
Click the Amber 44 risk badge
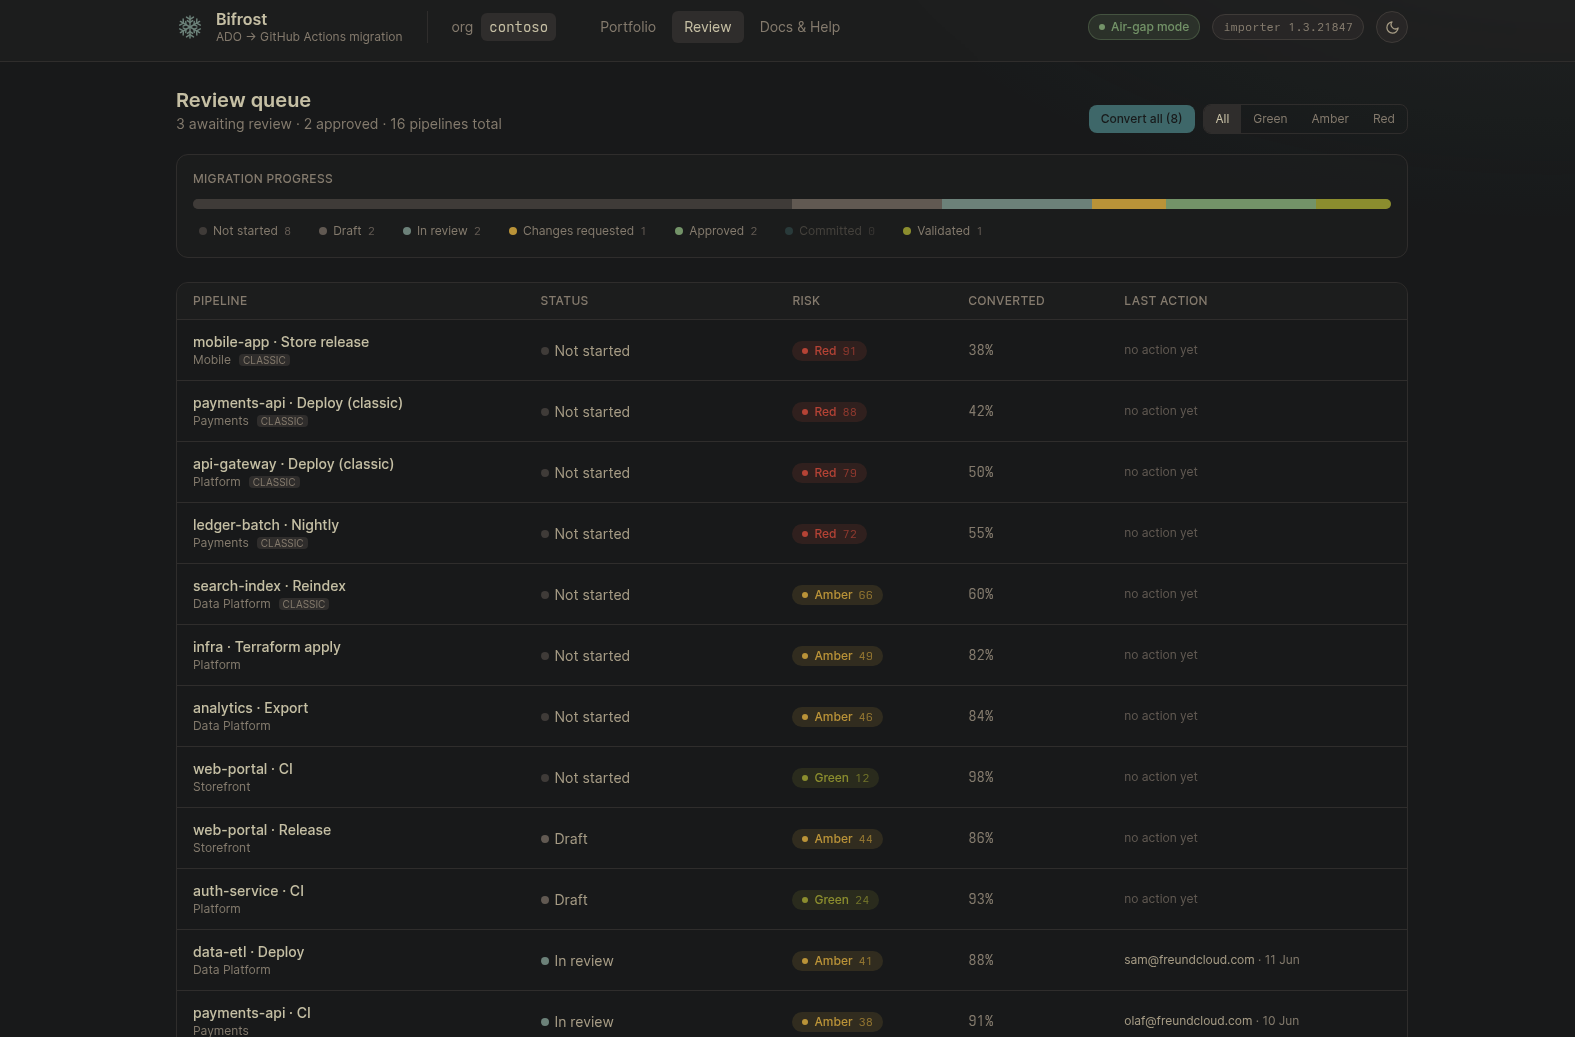[837, 839]
